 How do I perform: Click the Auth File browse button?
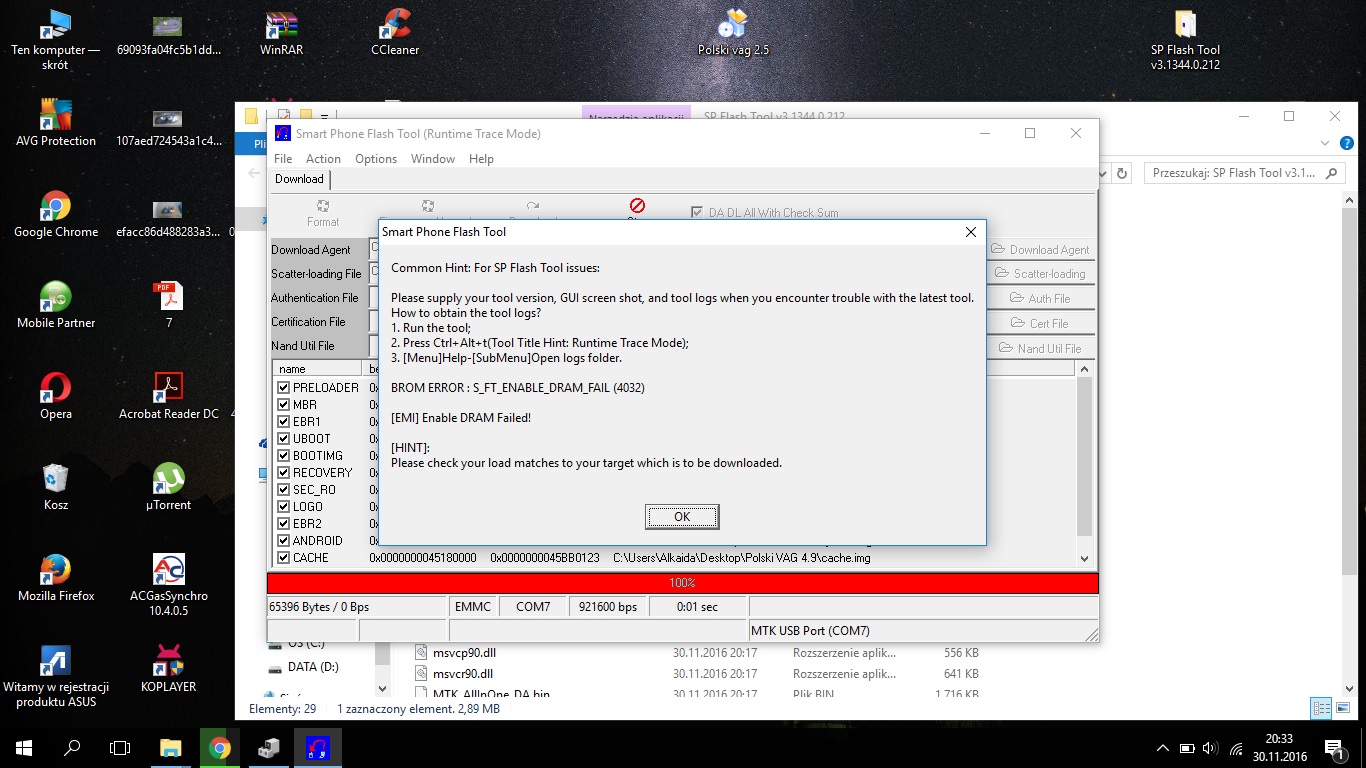coord(1040,298)
